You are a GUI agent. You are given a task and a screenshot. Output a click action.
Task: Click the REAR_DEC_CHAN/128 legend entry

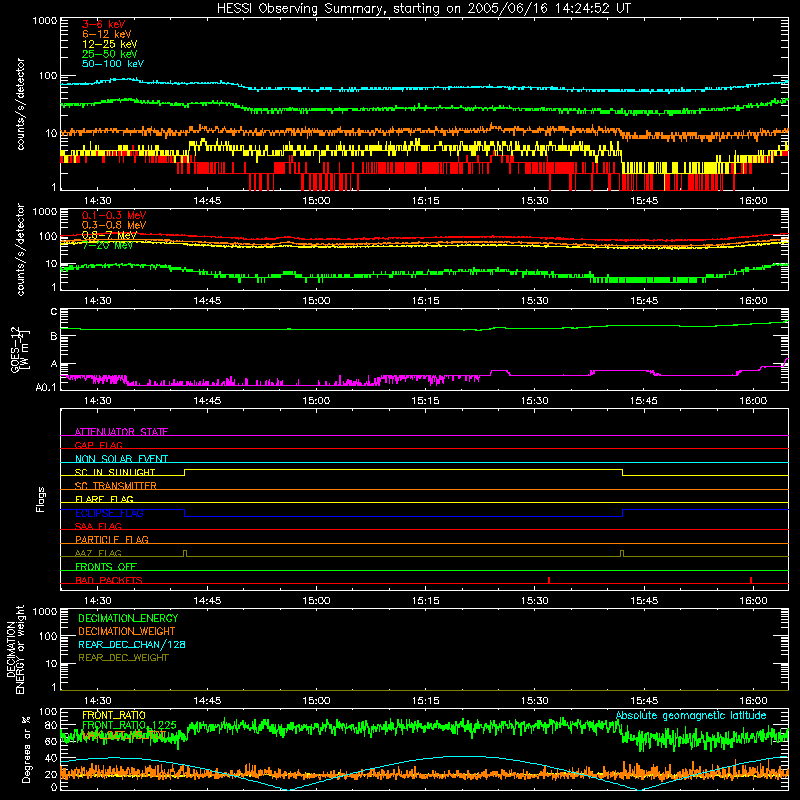coord(132,644)
